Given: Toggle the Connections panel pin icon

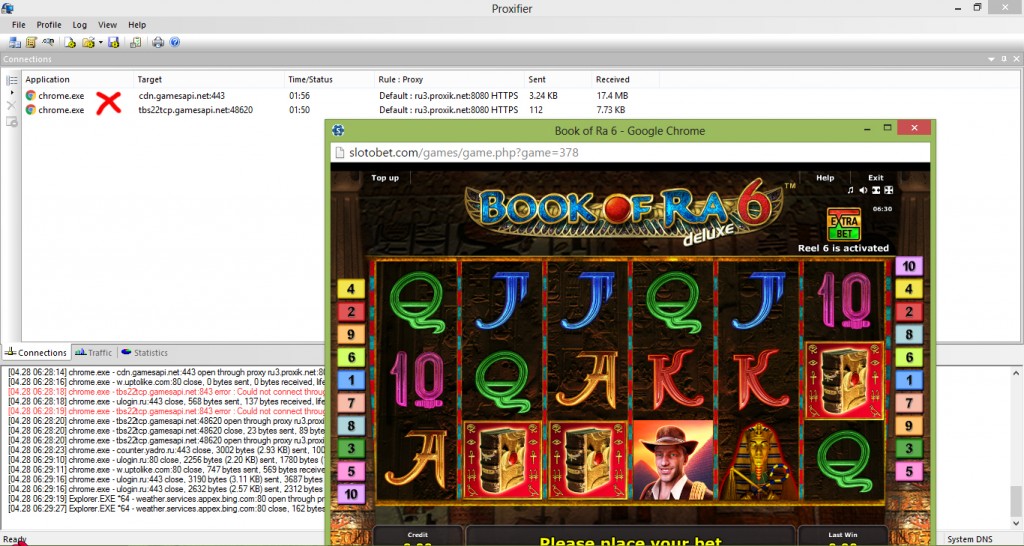Looking at the screenshot, I should click(1004, 59).
